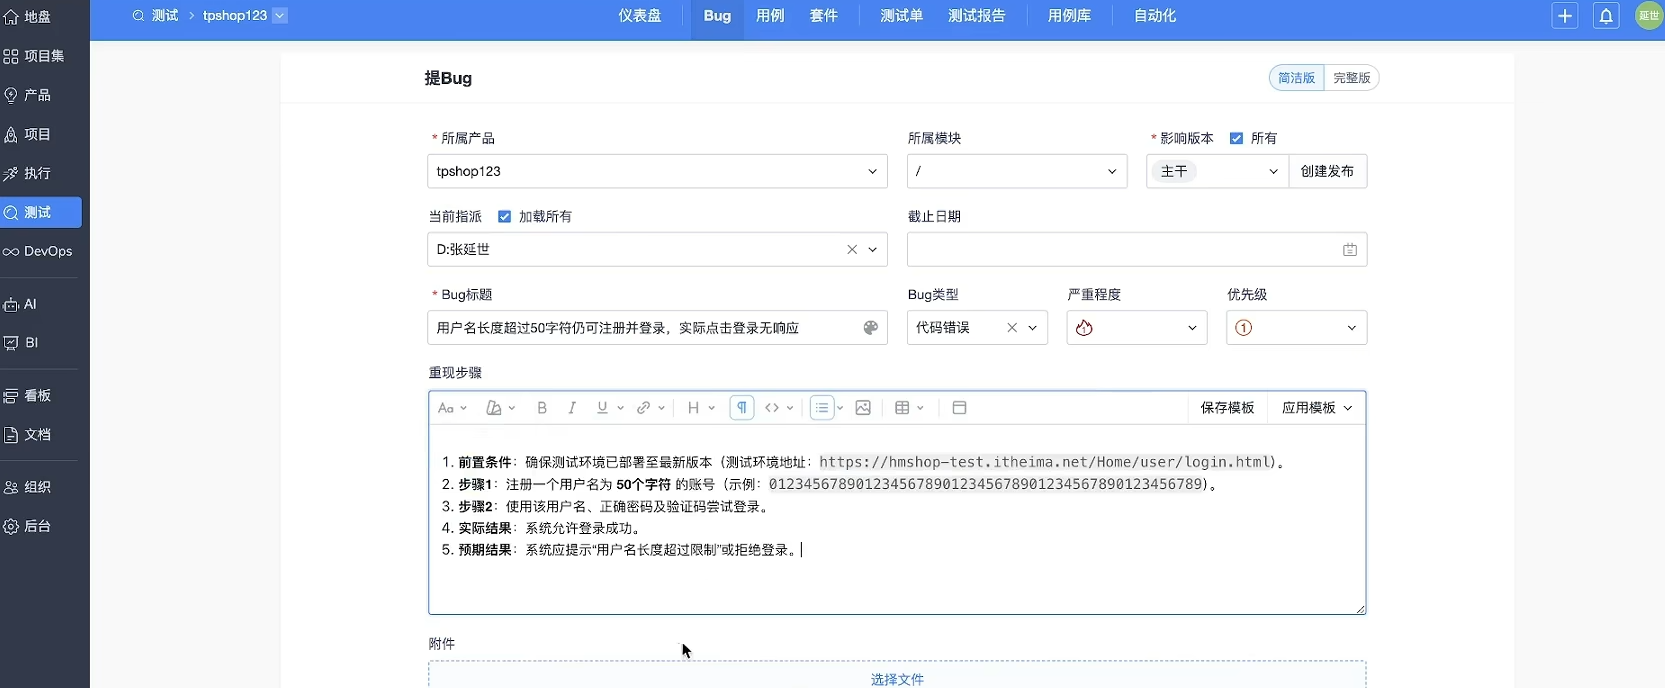Toggle italic formatting in the editor
This screenshot has height=688, width=1665.
[572, 408]
